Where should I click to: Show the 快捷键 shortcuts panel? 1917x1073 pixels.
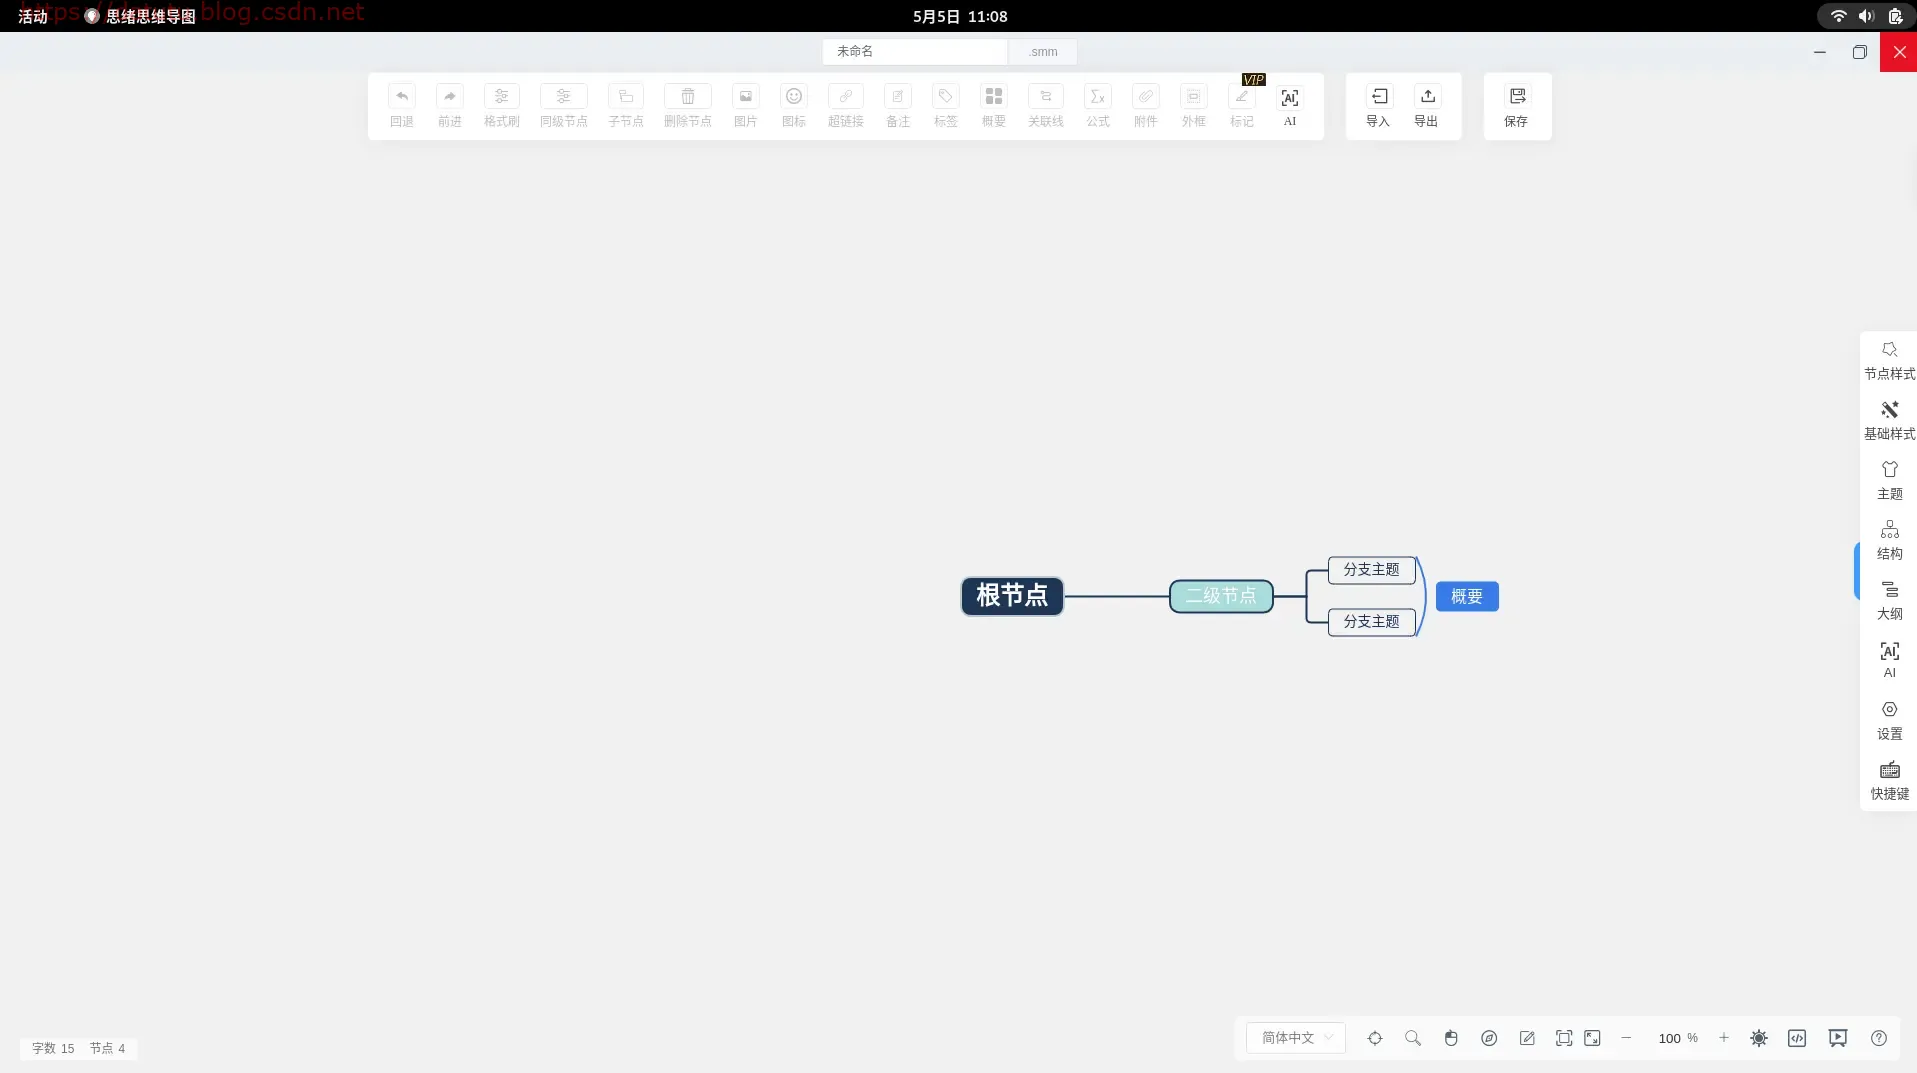[x=1889, y=781]
